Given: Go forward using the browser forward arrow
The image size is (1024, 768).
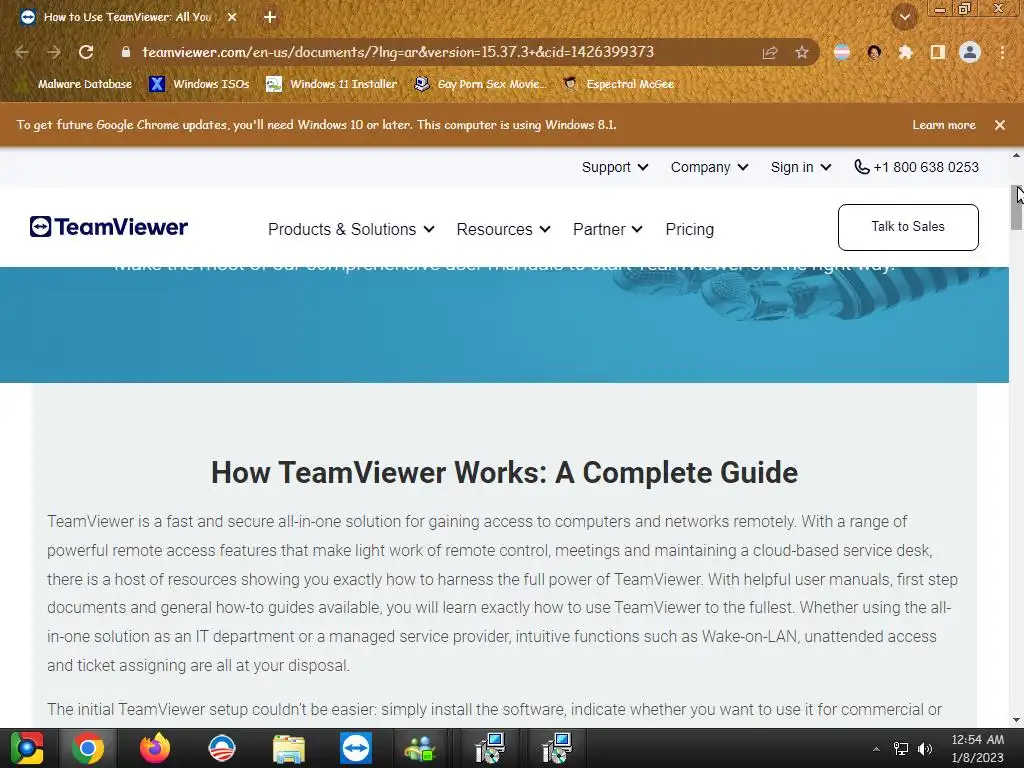Looking at the screenshot, I should coord(54,52).
